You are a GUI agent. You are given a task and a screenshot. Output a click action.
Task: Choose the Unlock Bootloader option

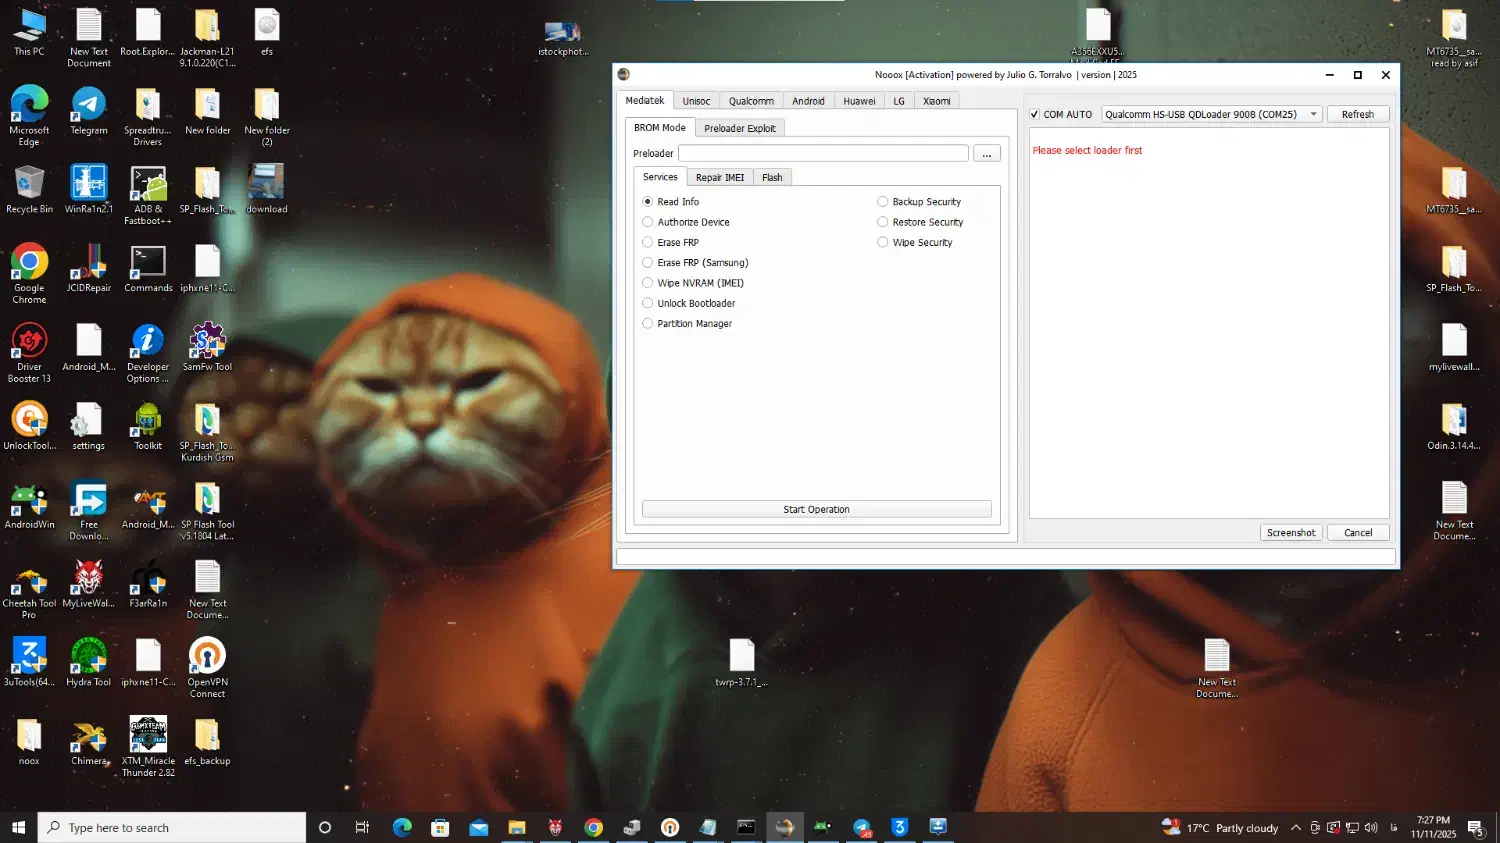tap(648, 304)
